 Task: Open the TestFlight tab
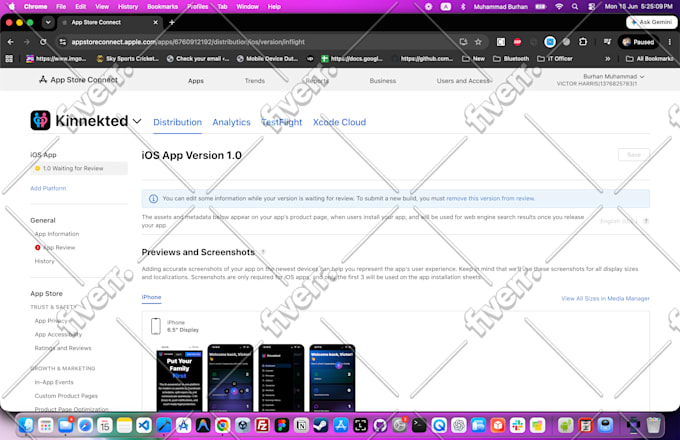(281, 122)
